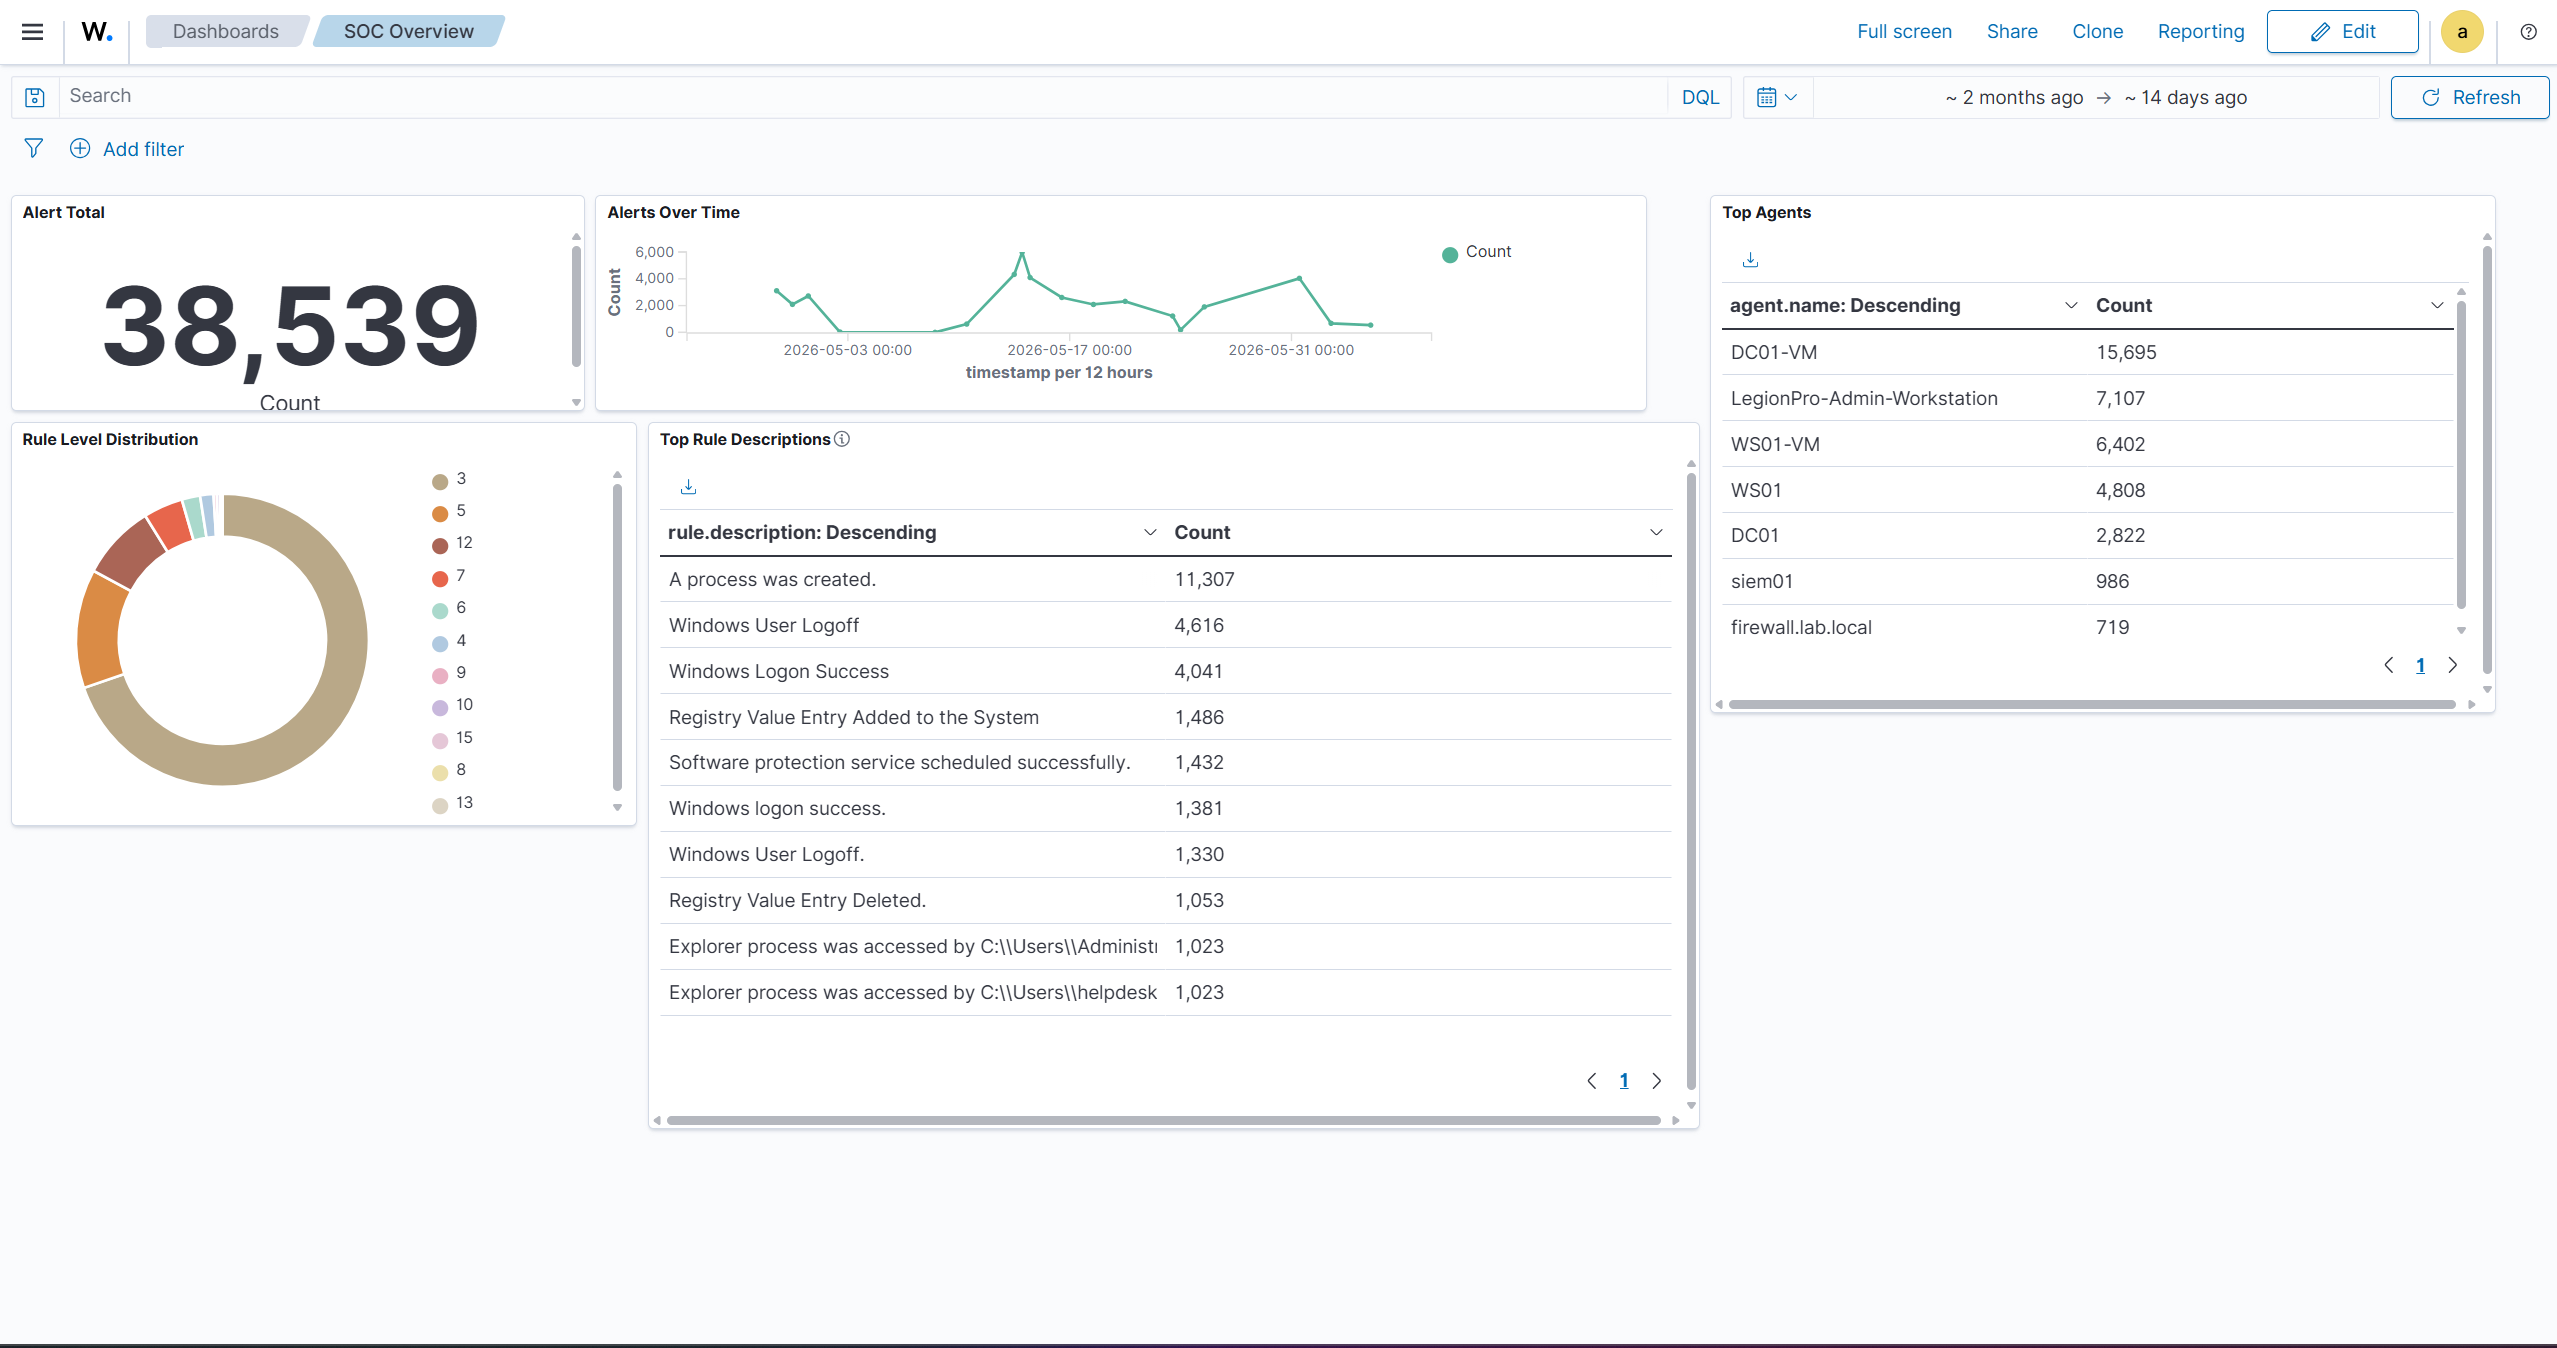Expand rule.description column options chevron
Viewport: 2557px width, 1348px height.
pos(1150,532)
